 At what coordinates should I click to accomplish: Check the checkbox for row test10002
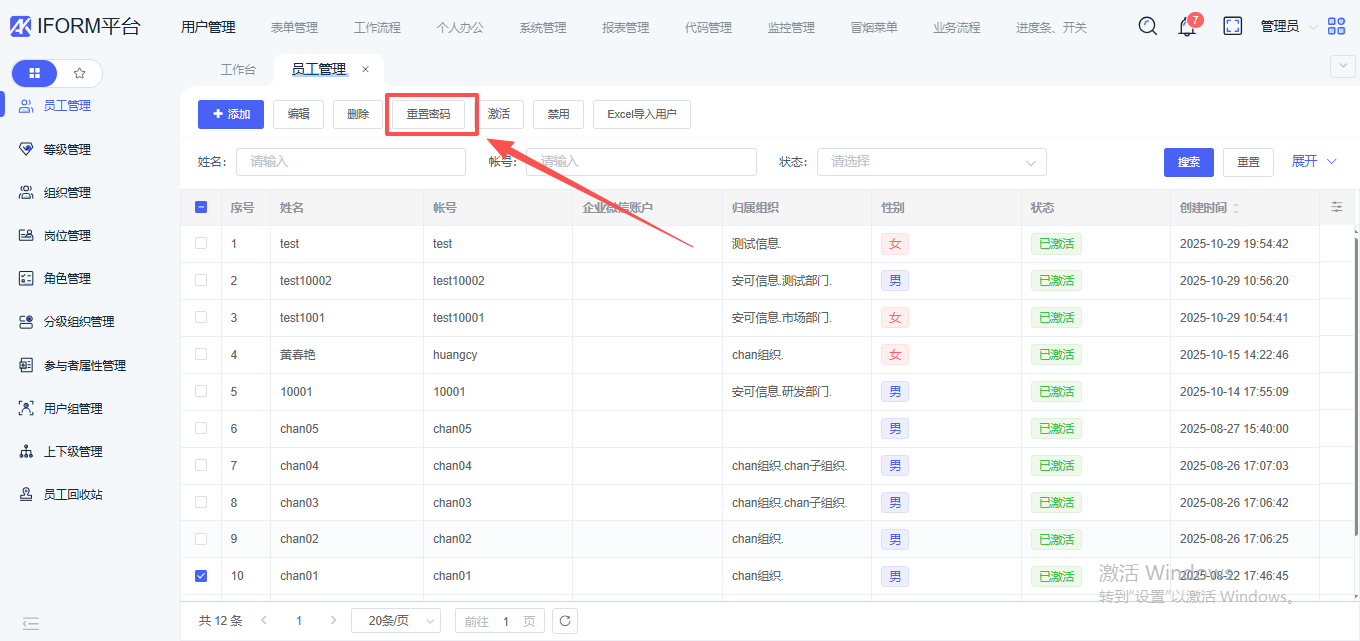[x=201, y=280]
